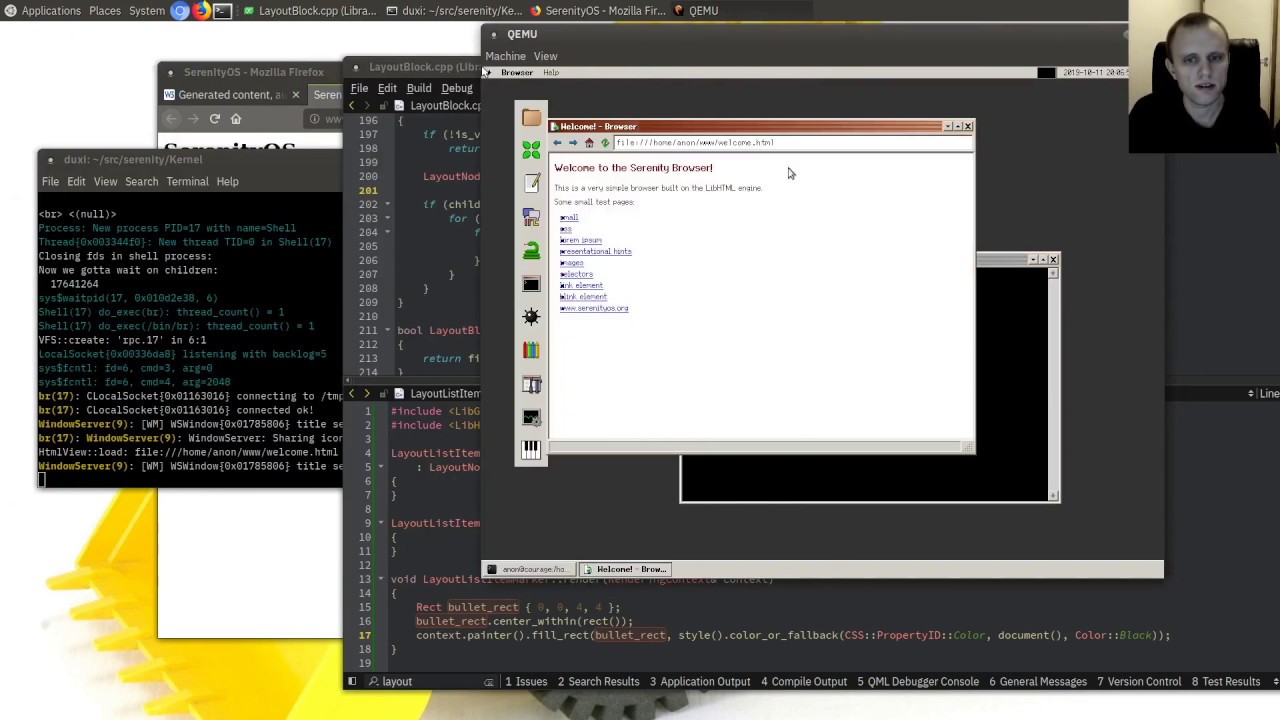The width and height of the screenshot is (1280, 720).
Task: Open the system monitor launcher icon
Action: pyautogui.click(x=531, y=417)
